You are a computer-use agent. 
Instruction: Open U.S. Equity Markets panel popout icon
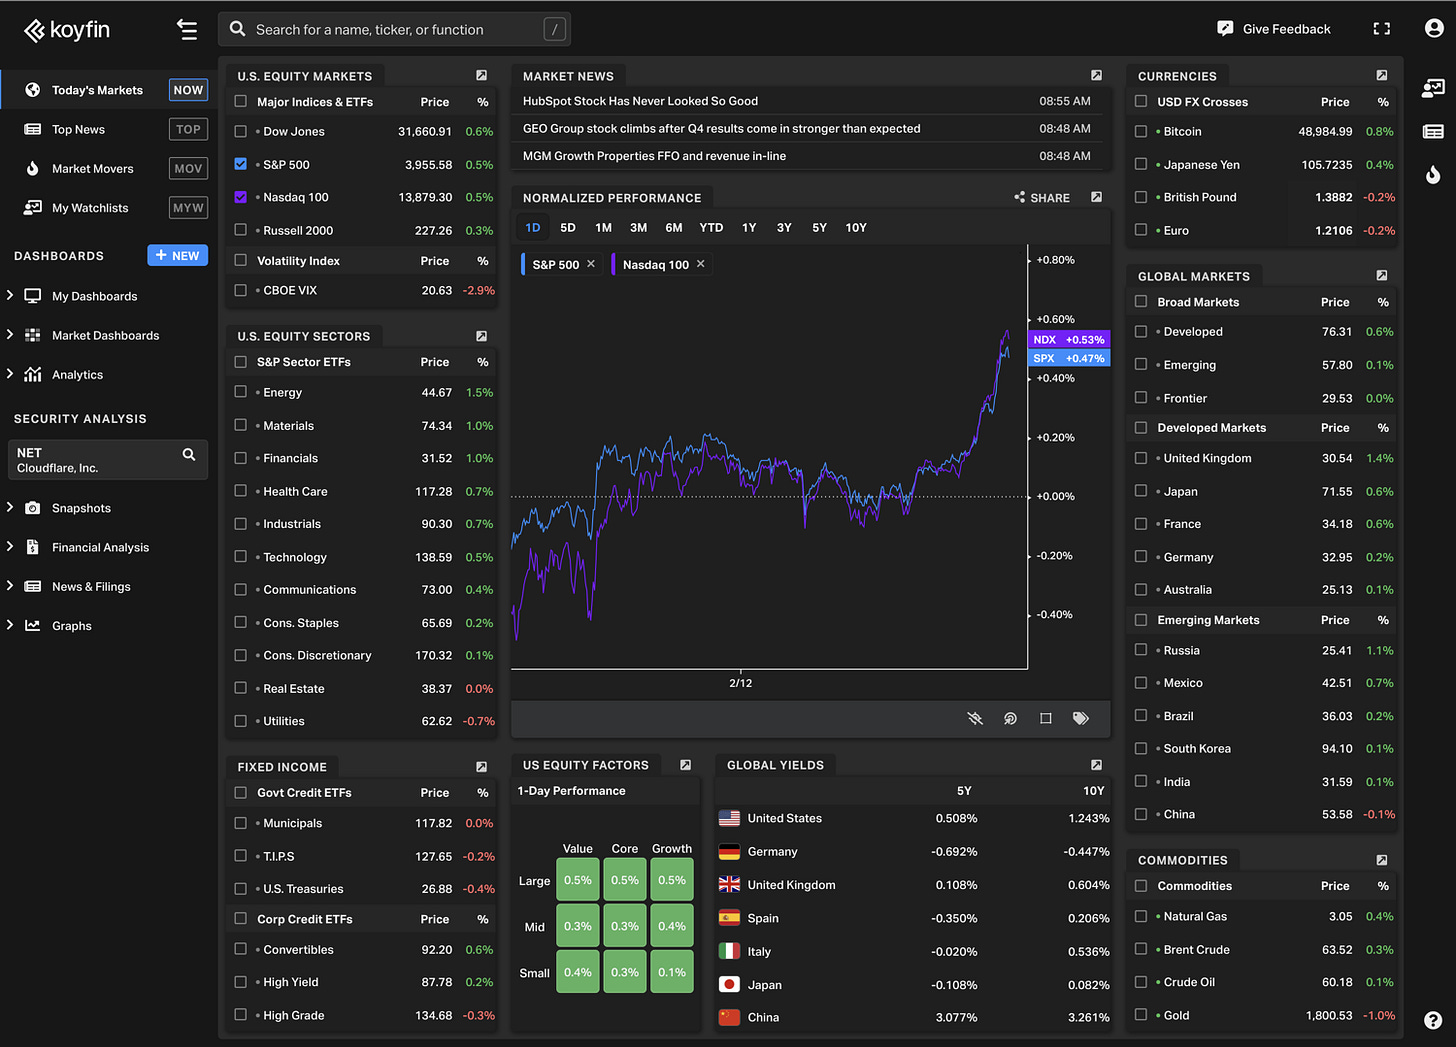click(482, 76)
